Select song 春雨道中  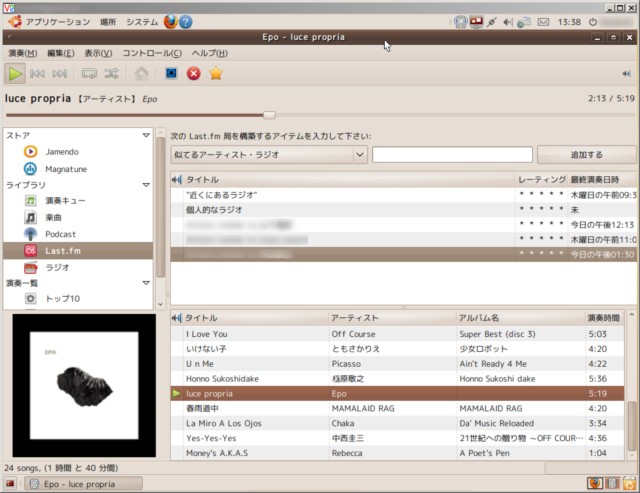(397, 409)
